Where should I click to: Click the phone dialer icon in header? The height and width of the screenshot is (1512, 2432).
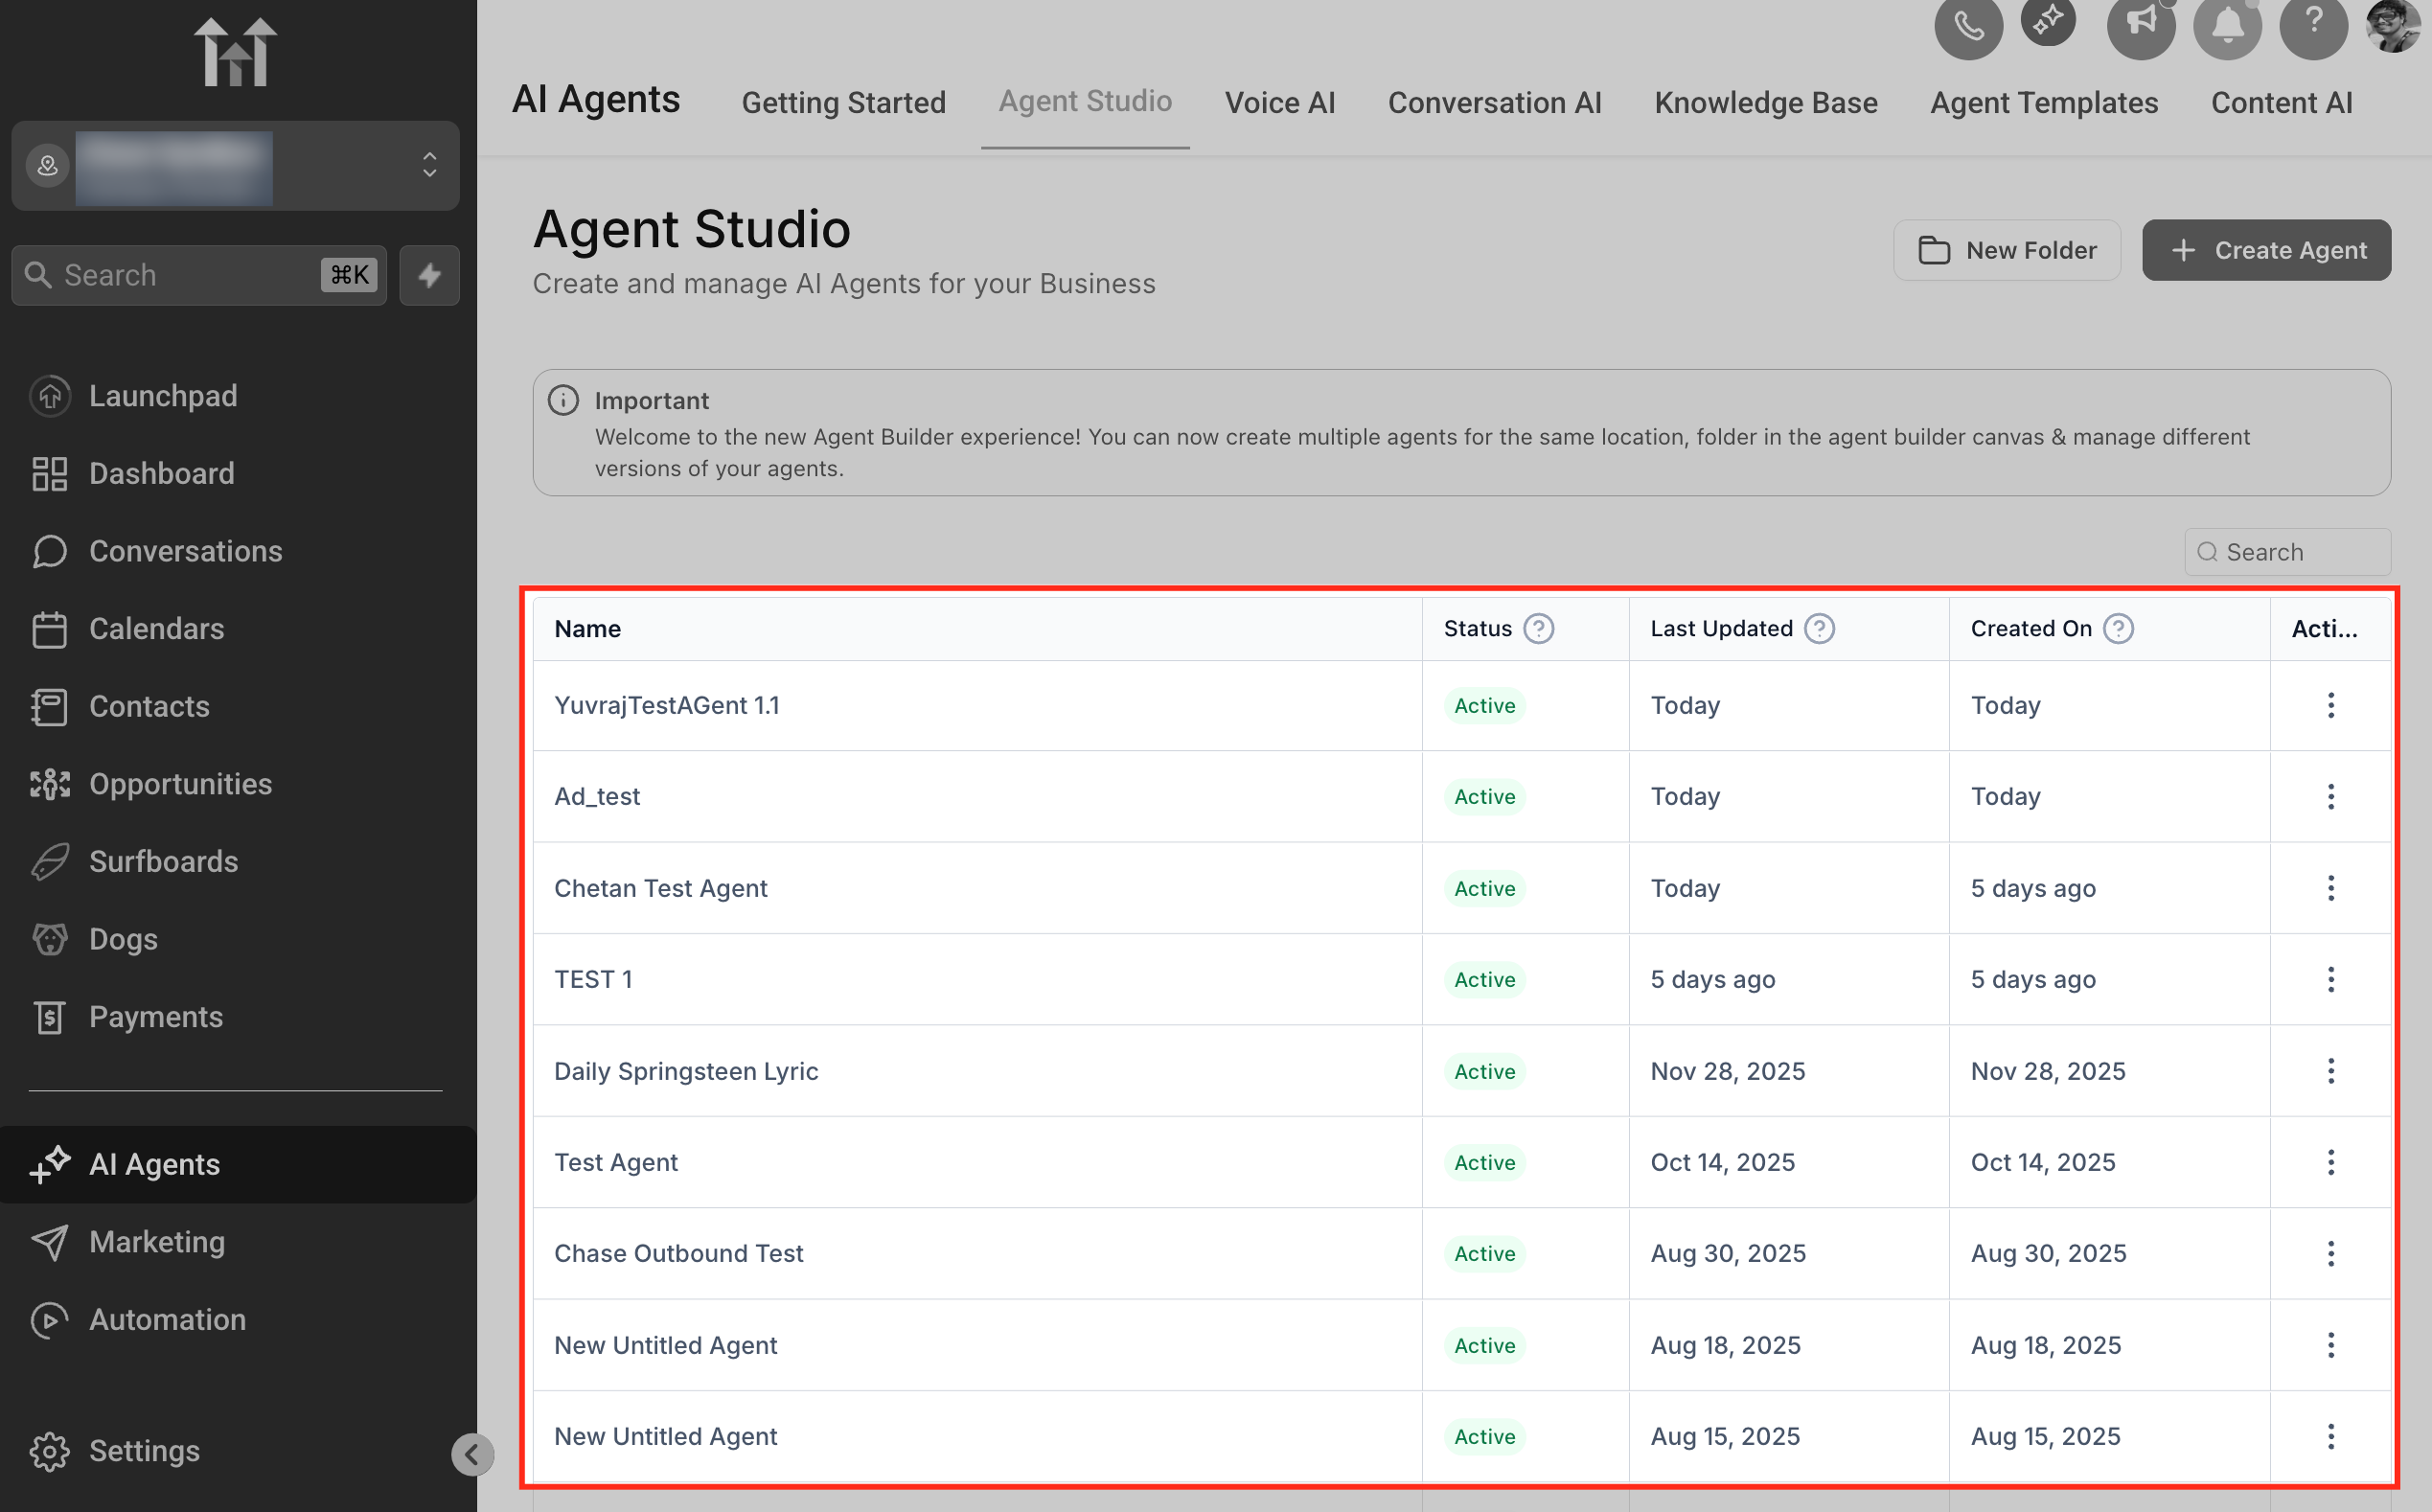tap(1968, 25)
